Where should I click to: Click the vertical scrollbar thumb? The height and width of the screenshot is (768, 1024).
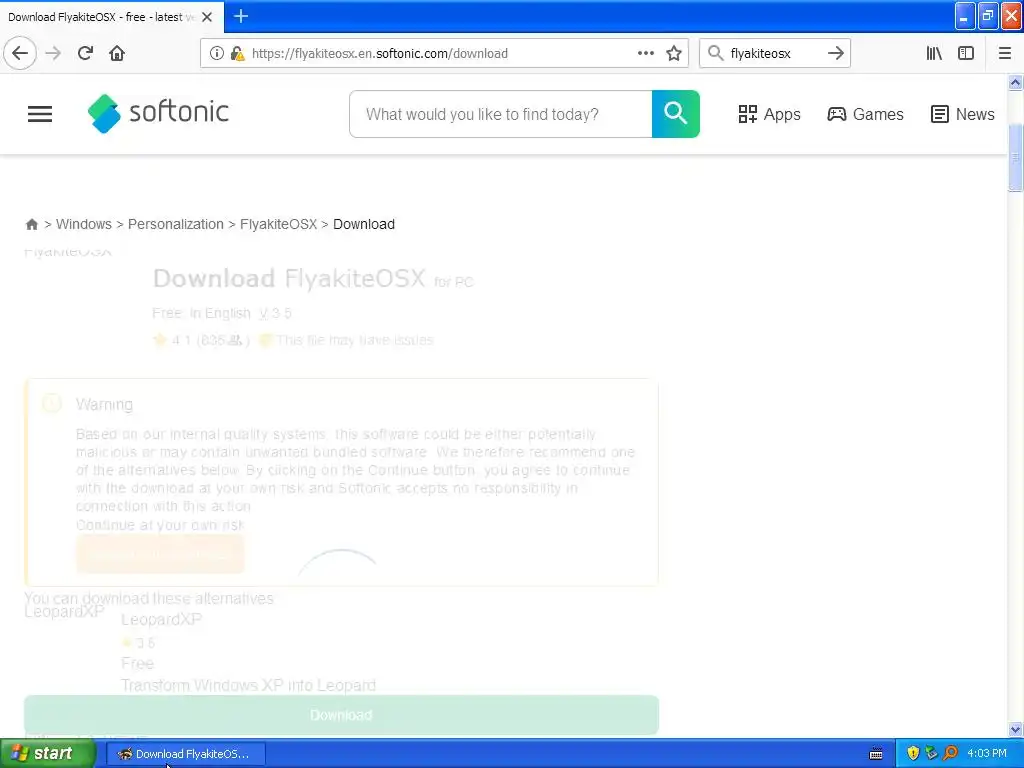click(1015, 157)
